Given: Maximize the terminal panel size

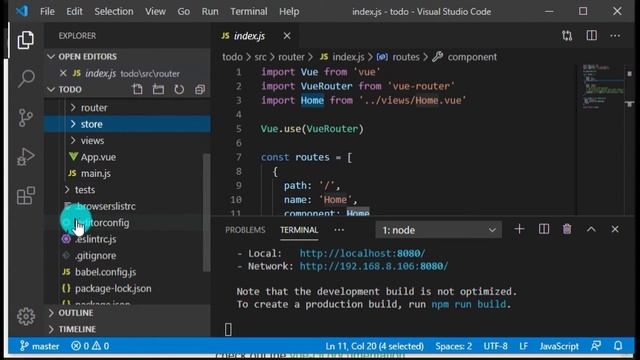Looking at the screenshot, I should pyautogui.click(x=591, y=229).
